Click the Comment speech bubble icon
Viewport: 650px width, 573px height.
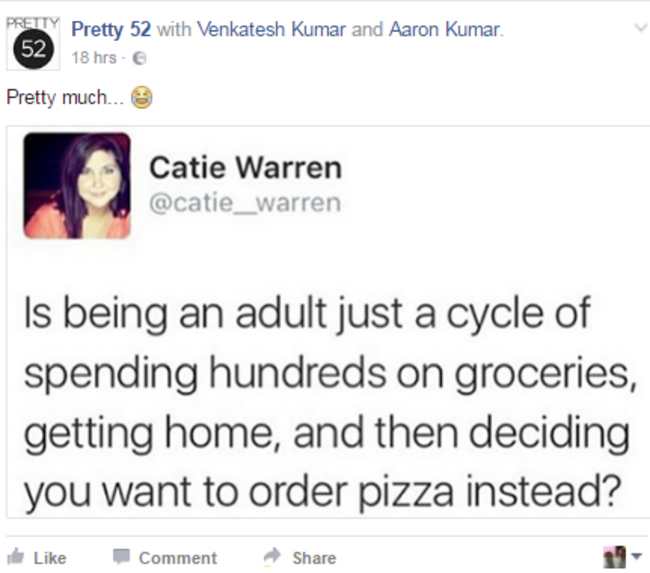(121, 556)
